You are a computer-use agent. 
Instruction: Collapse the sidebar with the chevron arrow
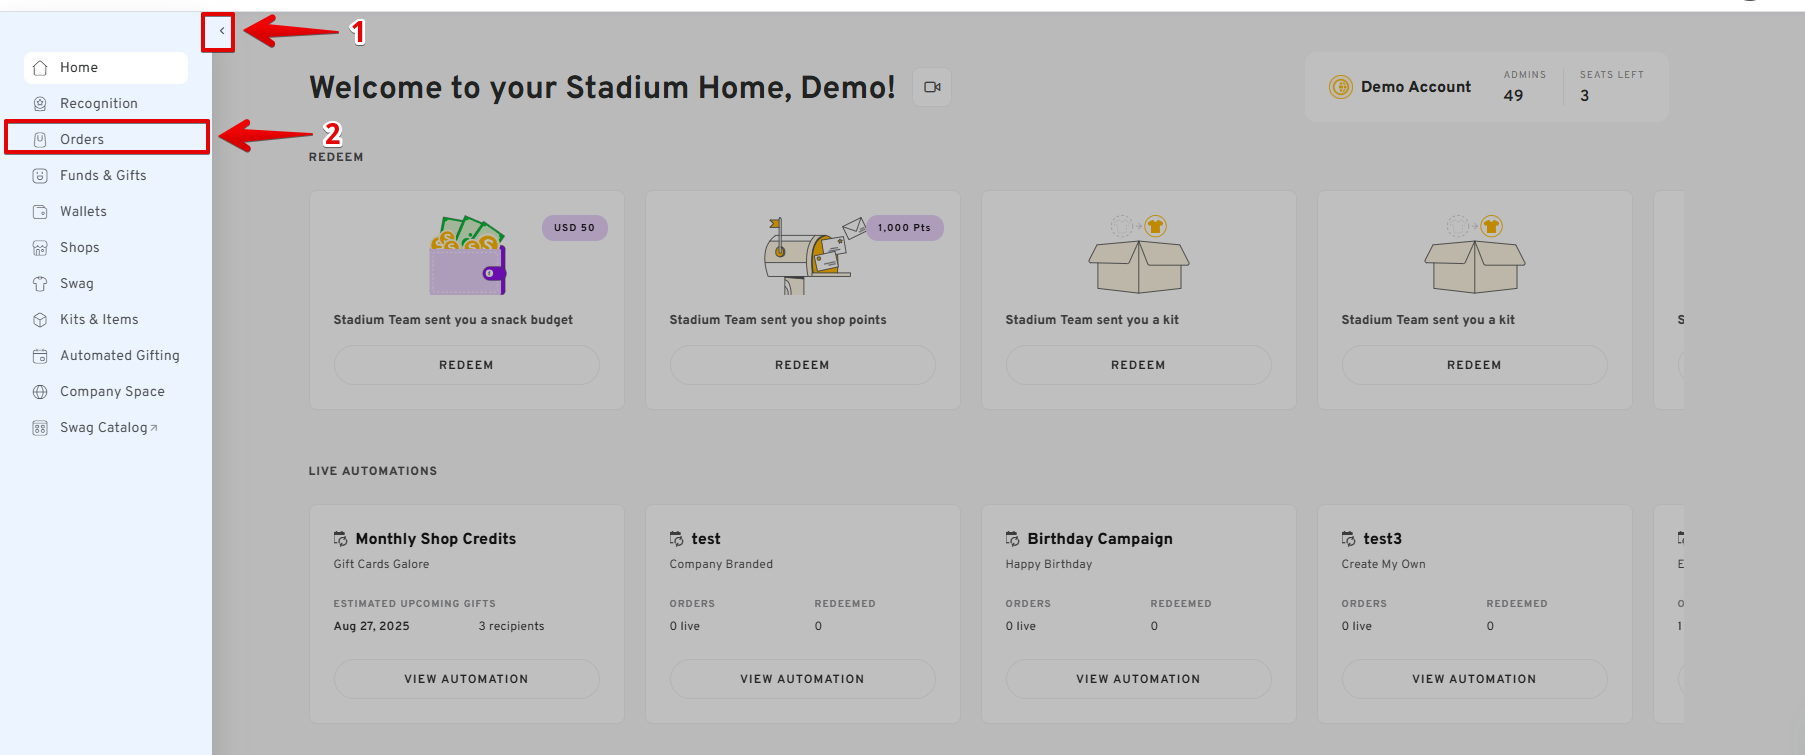pos(221,31)
